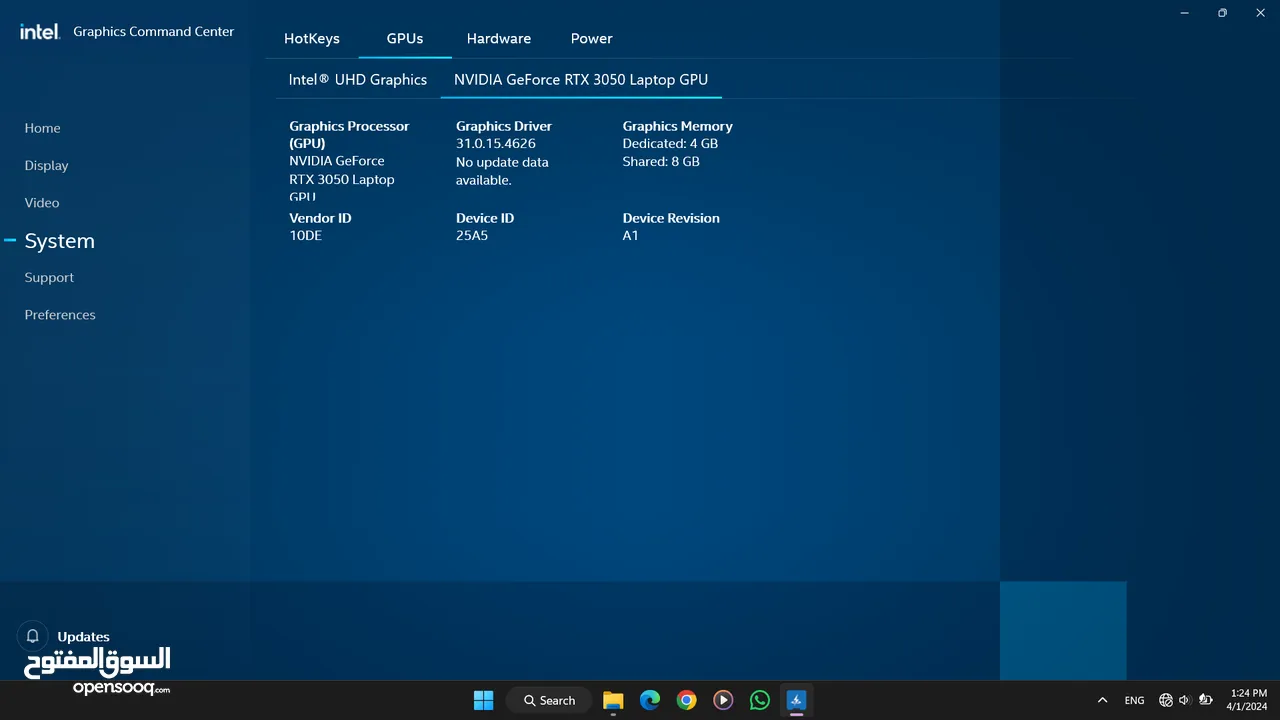Screen dimensions: 1280x720
Task: Click the Intel logo
Action: click(40, 31)
